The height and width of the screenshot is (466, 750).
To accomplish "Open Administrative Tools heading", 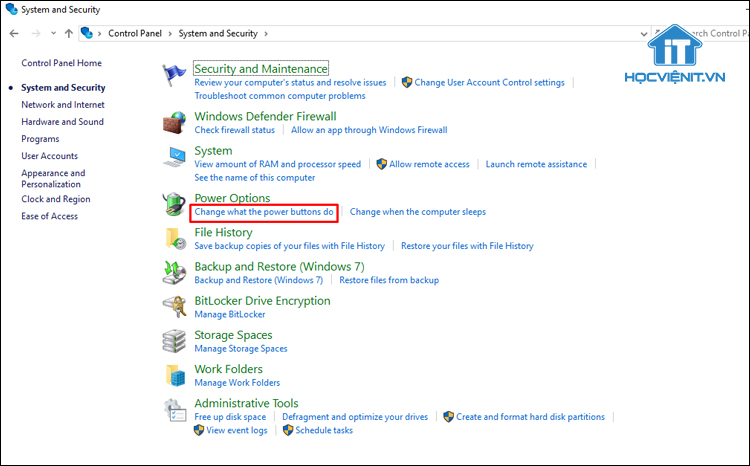I will click(246, 403).
